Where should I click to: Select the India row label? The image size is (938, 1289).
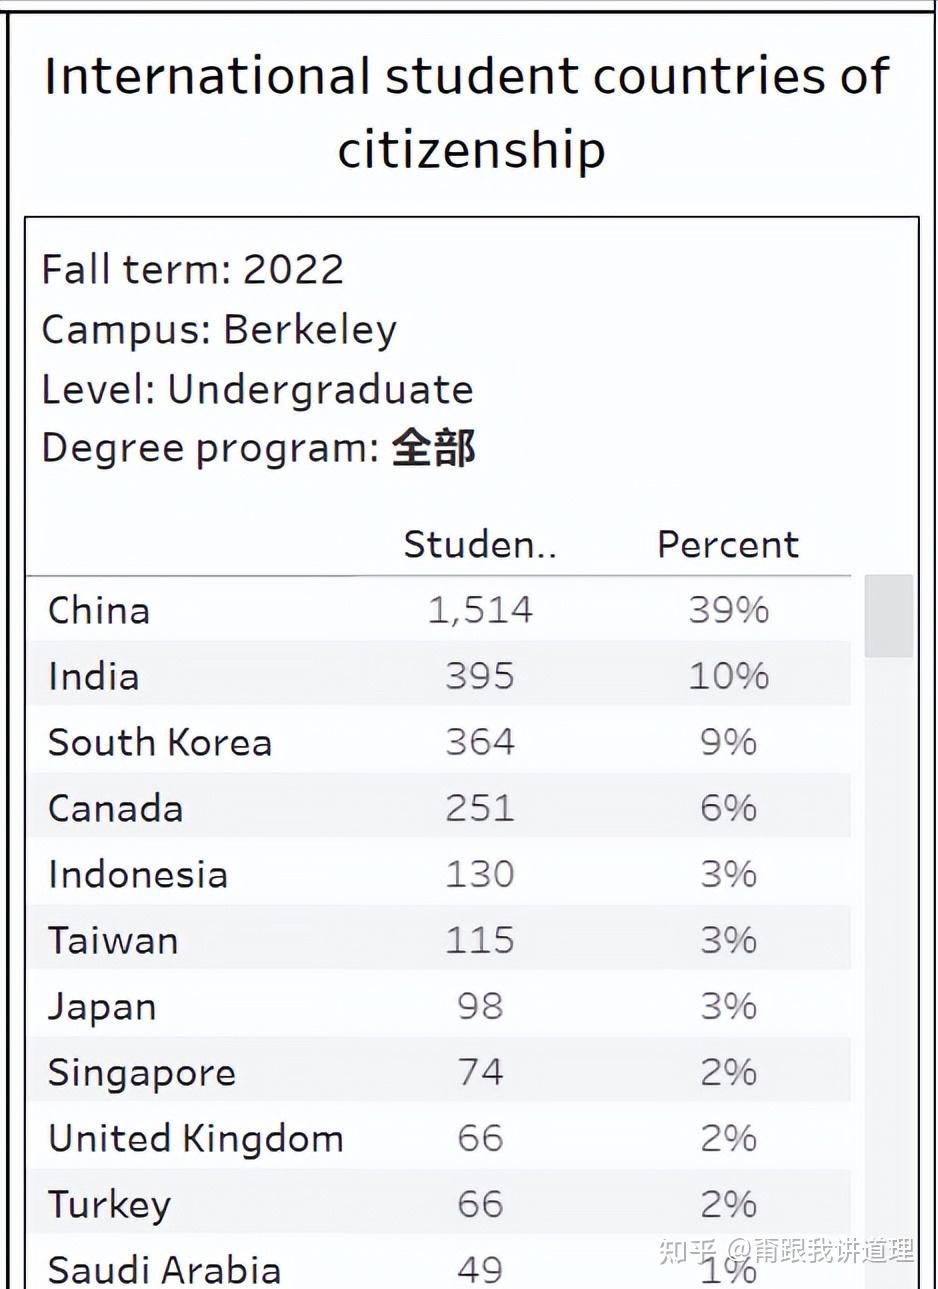pyautogui.click(x=94, y=676)
